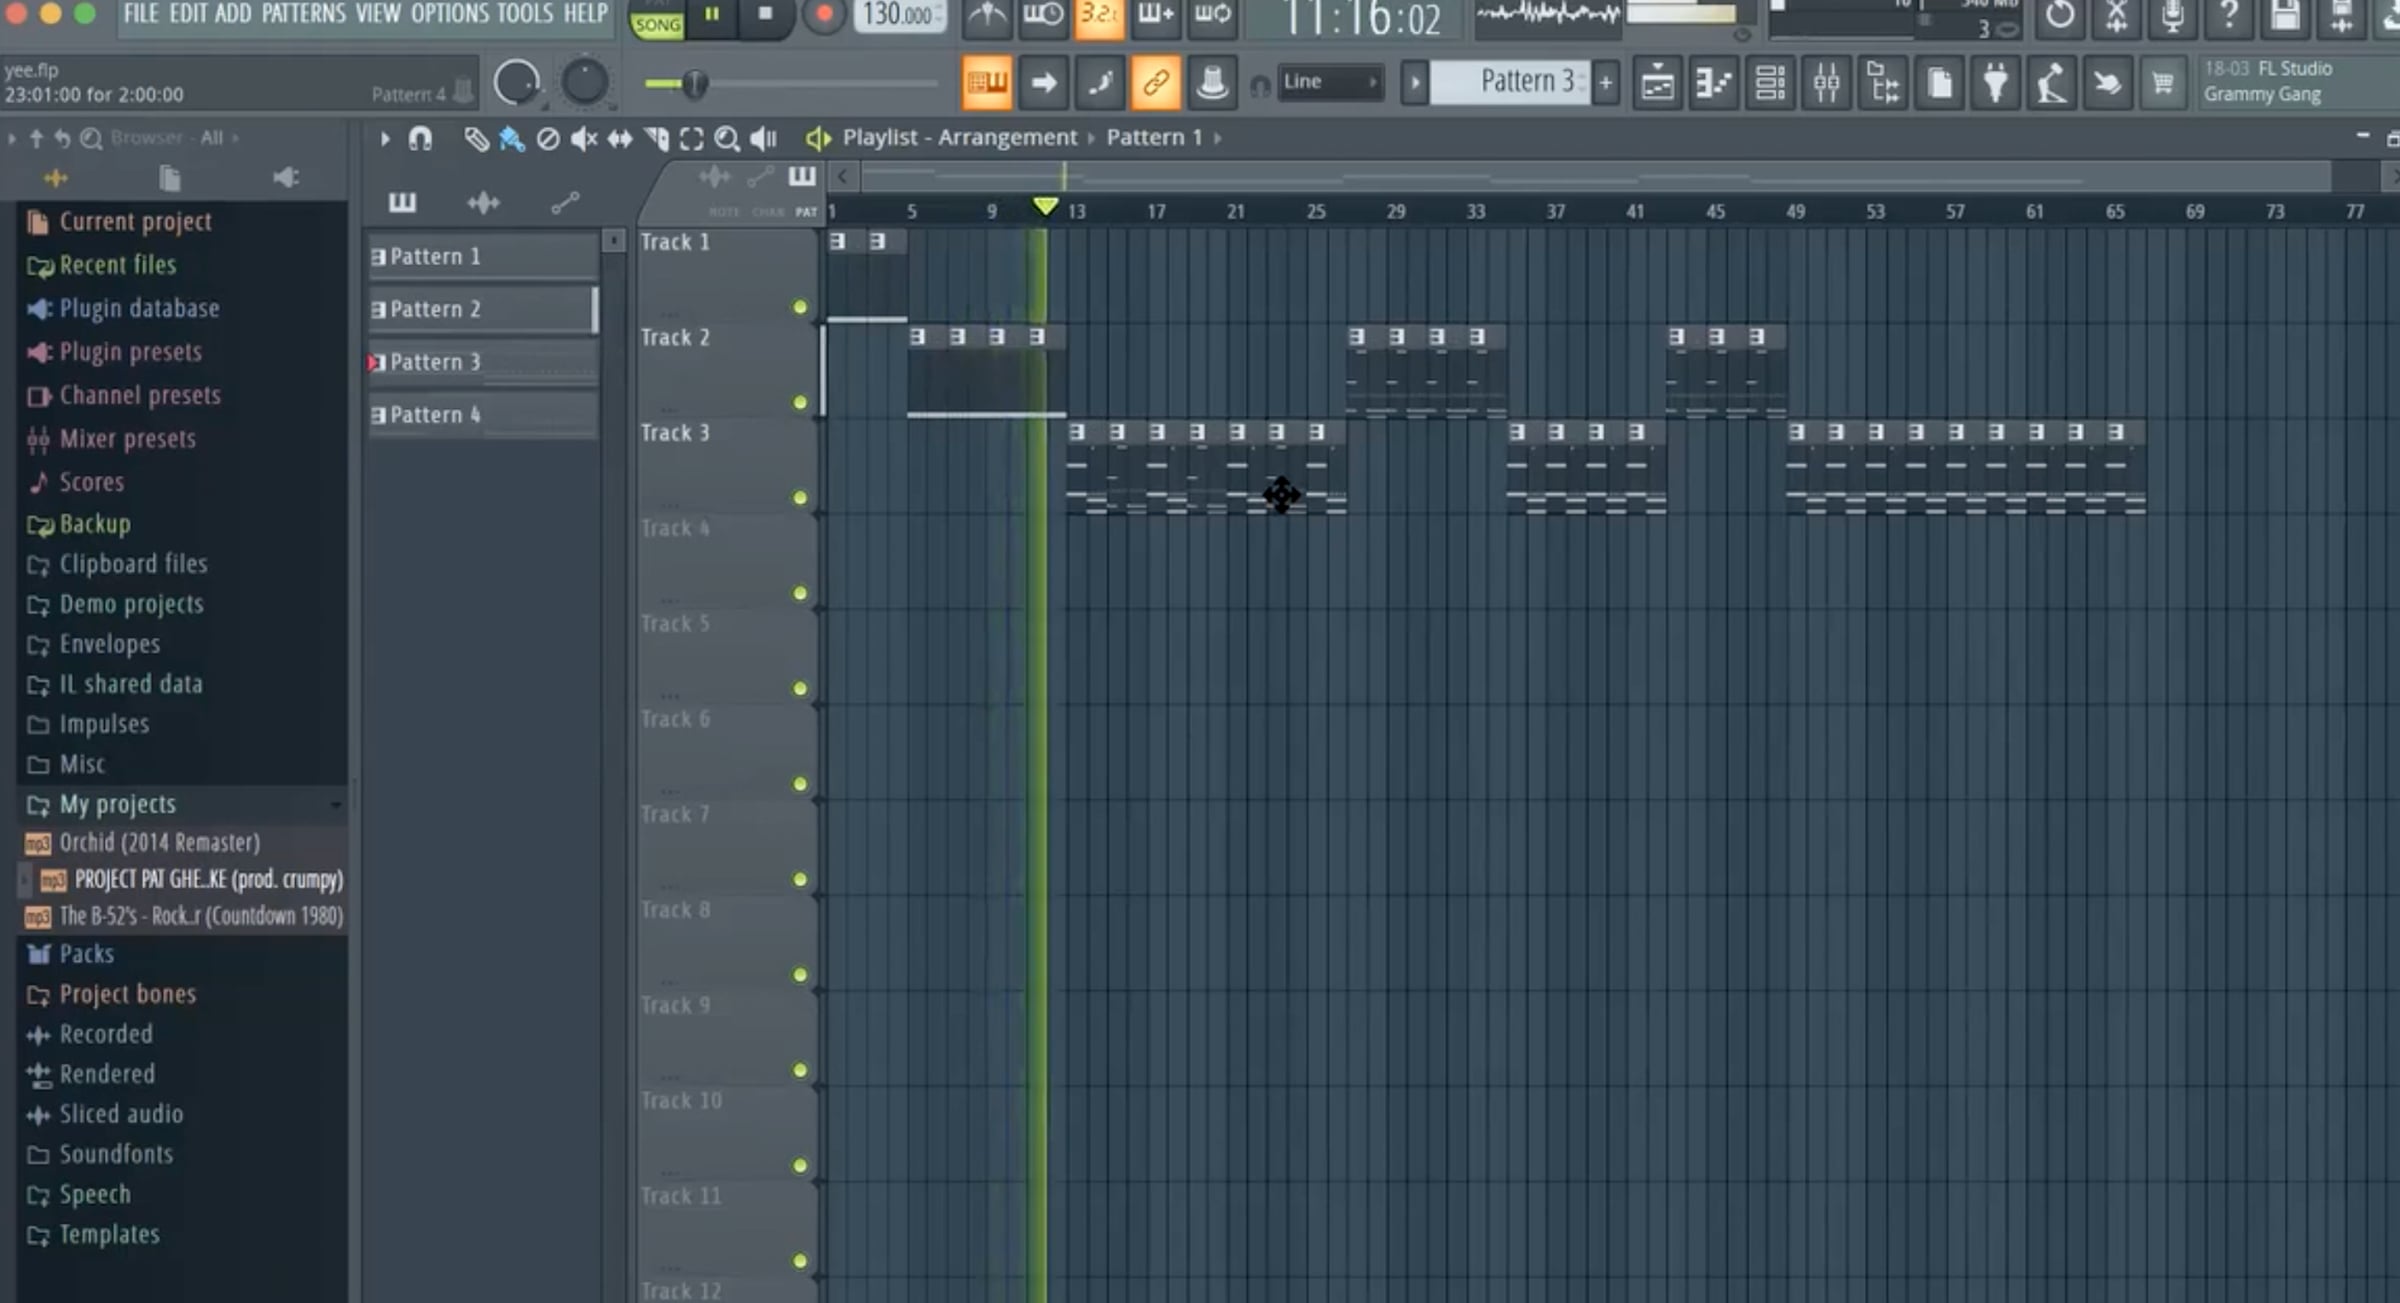Select Pattern 2 in the pattern picker
Screen dimensions: 2400x1303
tap(483, 310)
